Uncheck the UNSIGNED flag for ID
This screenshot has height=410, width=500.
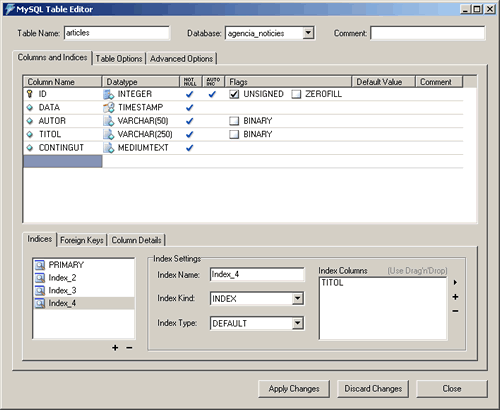coord(234,94)
